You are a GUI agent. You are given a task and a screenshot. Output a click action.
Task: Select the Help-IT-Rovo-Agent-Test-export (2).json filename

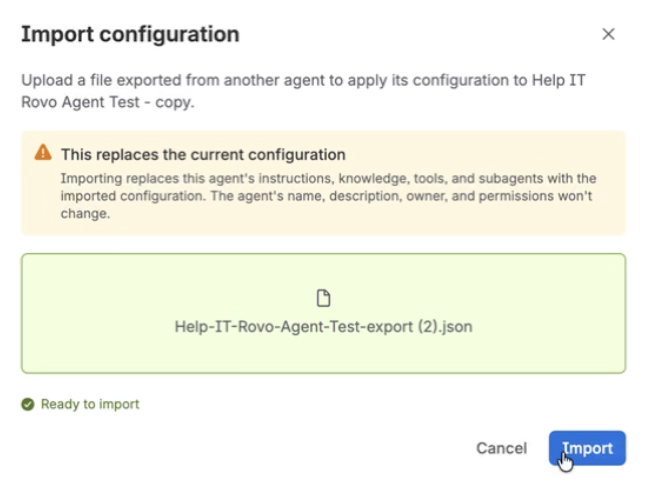click(x=323, y=326)
